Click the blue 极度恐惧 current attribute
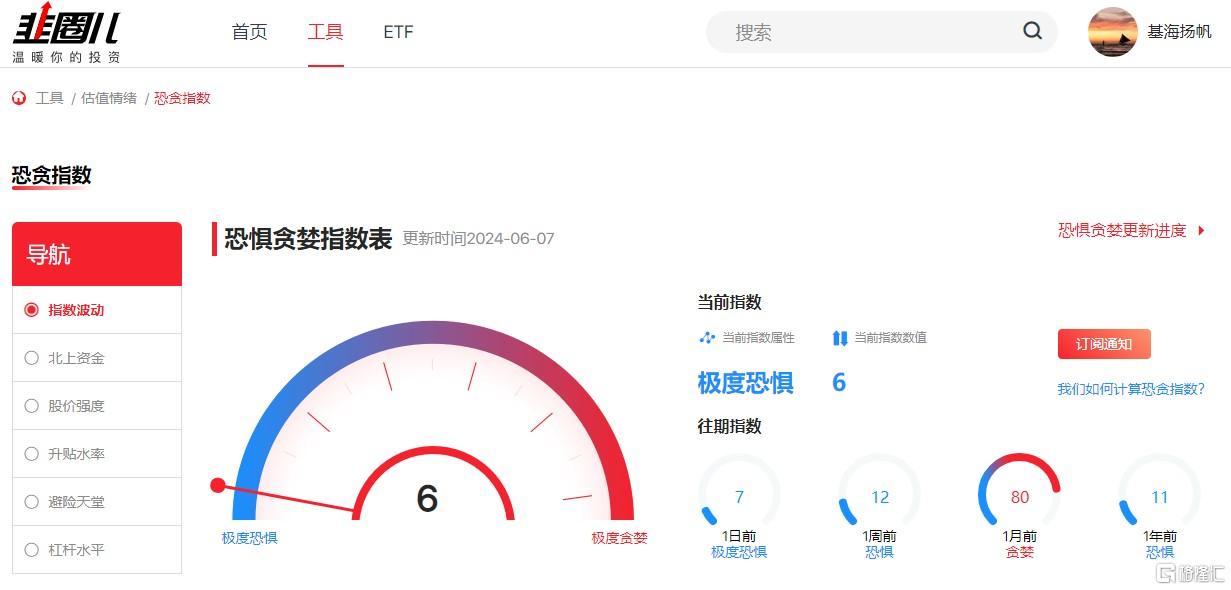 745,383
